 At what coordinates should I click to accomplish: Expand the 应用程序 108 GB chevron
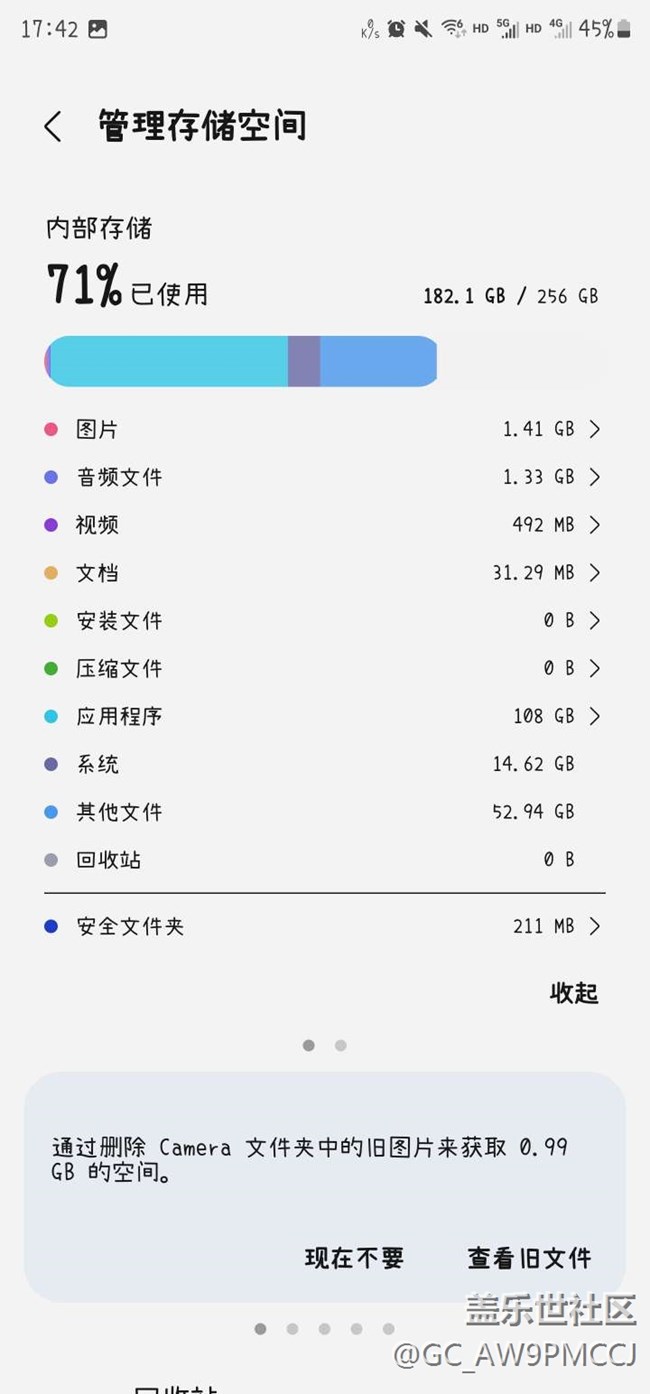pyautogui.click(x=595, y=716)
